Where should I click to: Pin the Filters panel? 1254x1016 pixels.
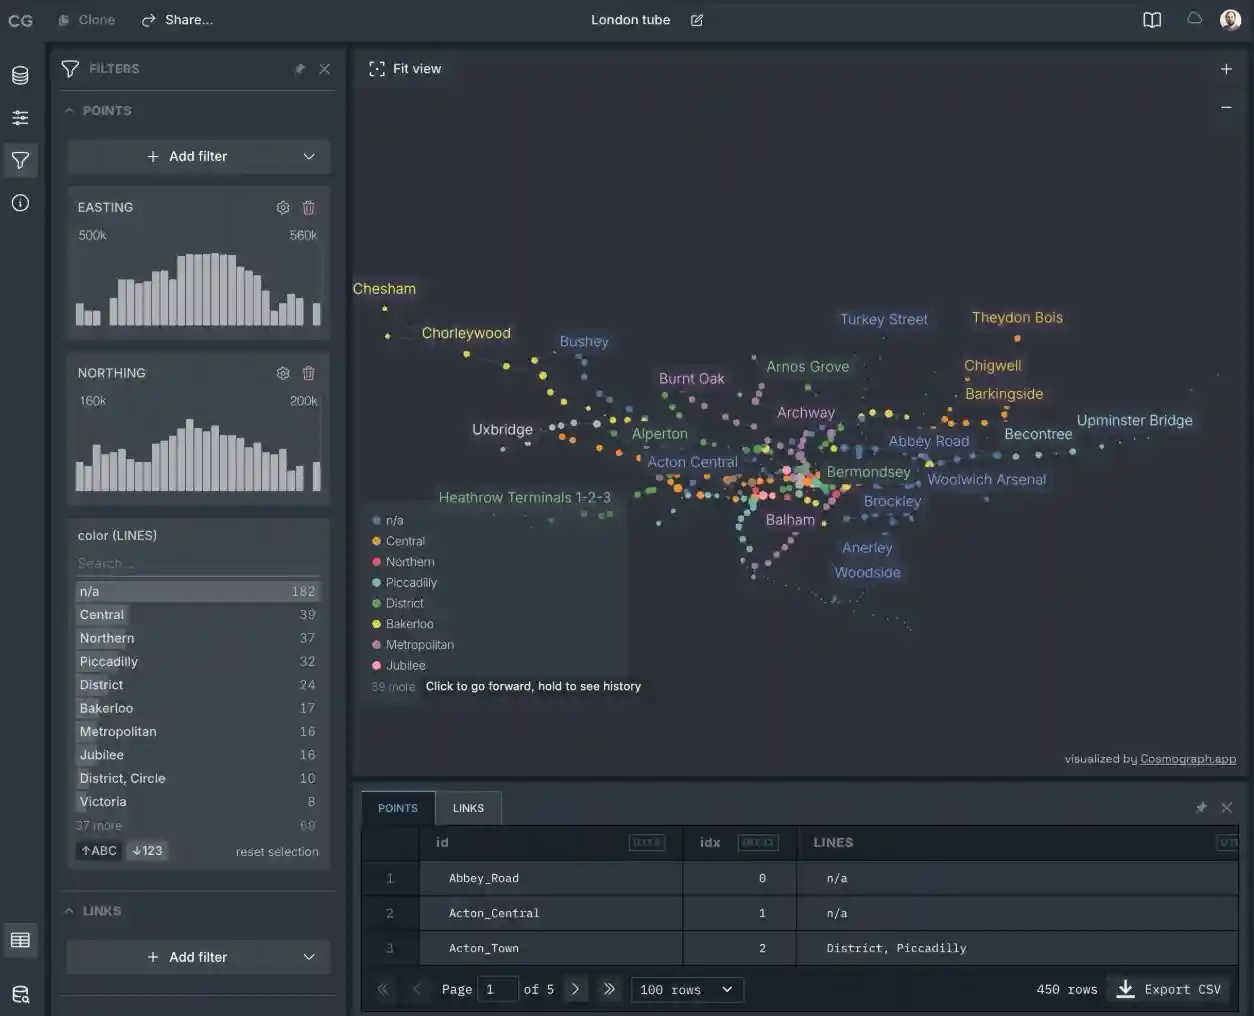[x=300, y=68]
